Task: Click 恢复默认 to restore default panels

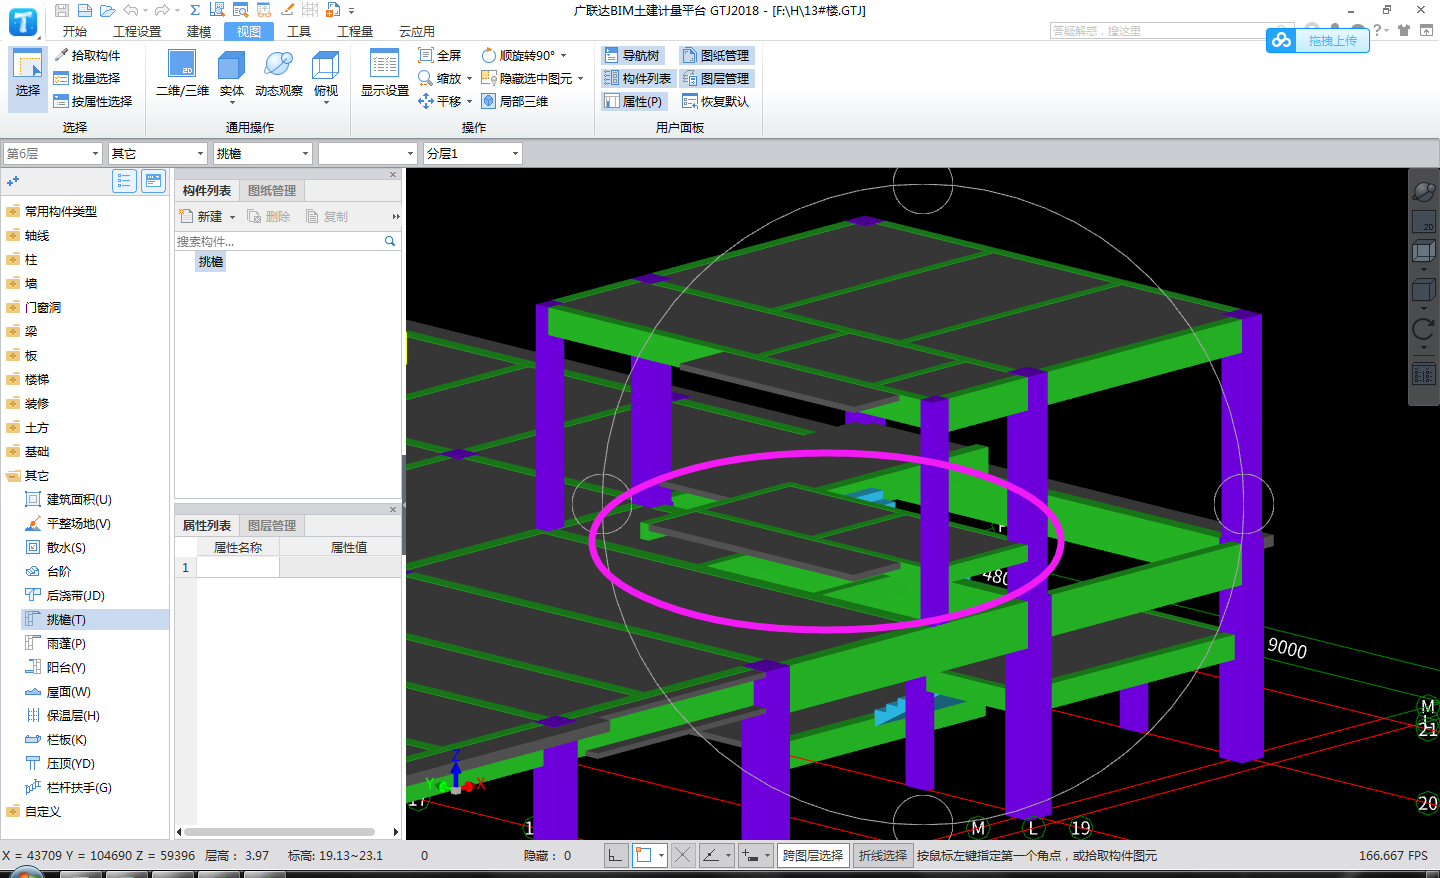Action: (x=715, y=101)
